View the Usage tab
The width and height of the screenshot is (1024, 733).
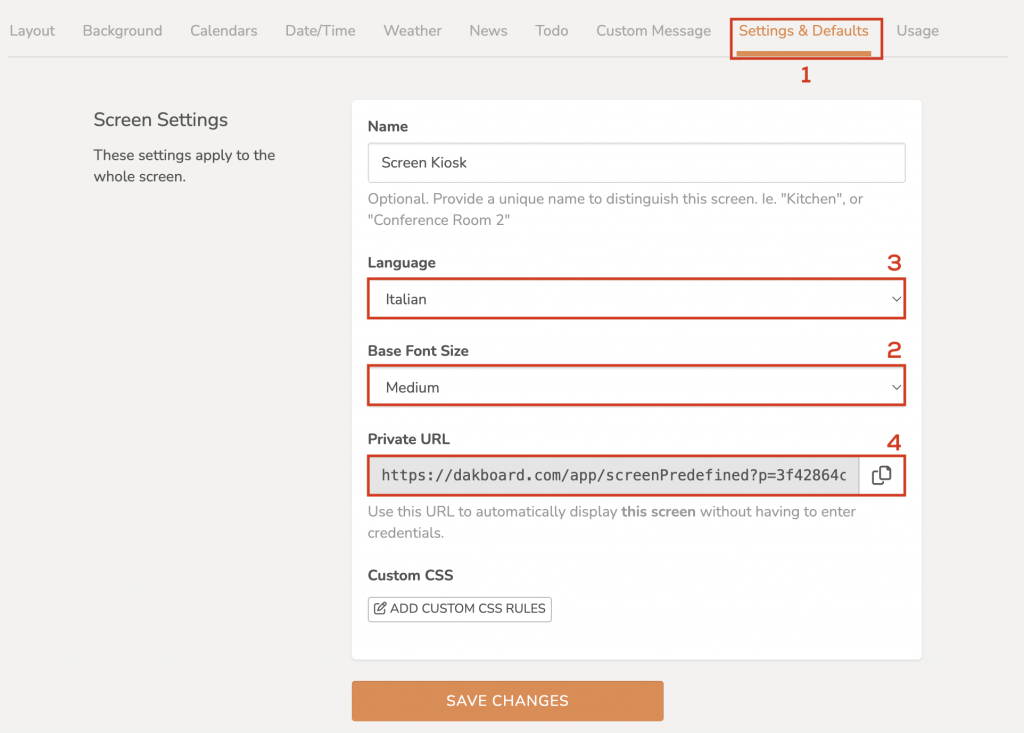click(x=917, y=31)
